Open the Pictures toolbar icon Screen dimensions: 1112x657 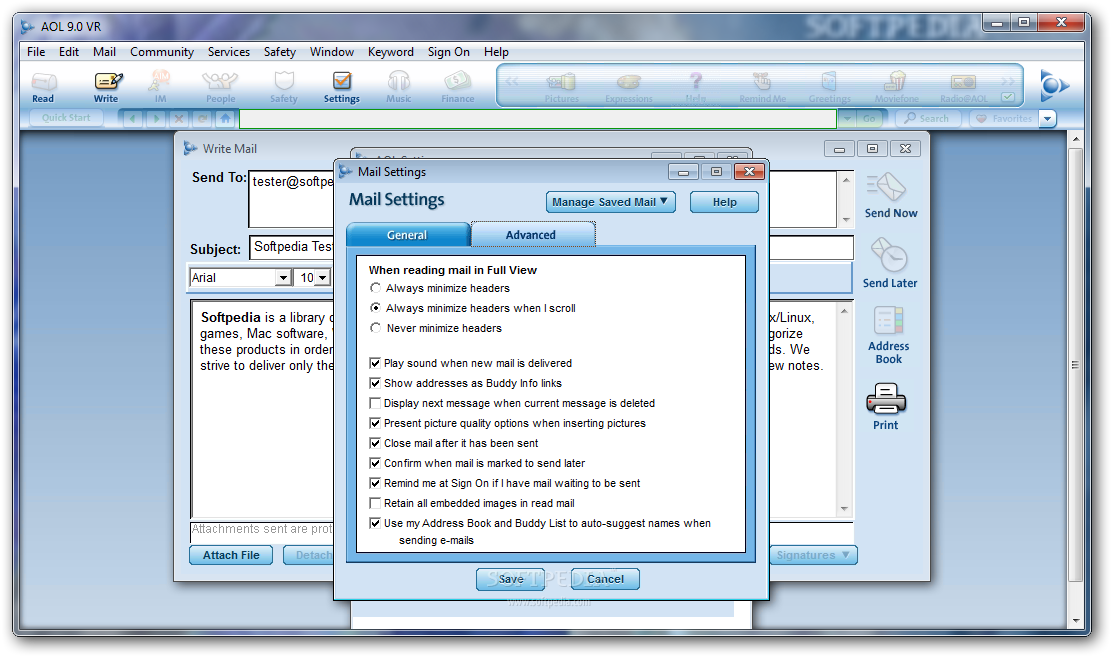tap(562, 87)
